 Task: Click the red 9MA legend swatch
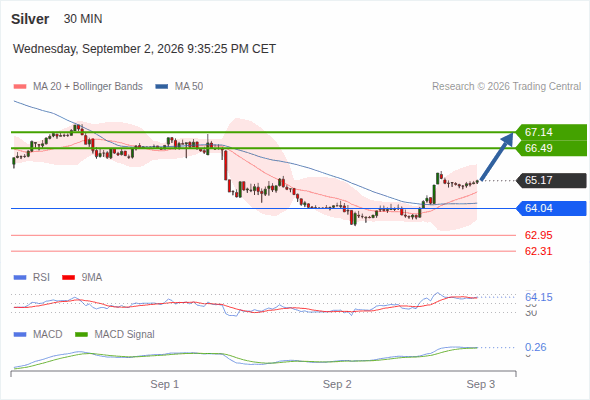point(68,278)
